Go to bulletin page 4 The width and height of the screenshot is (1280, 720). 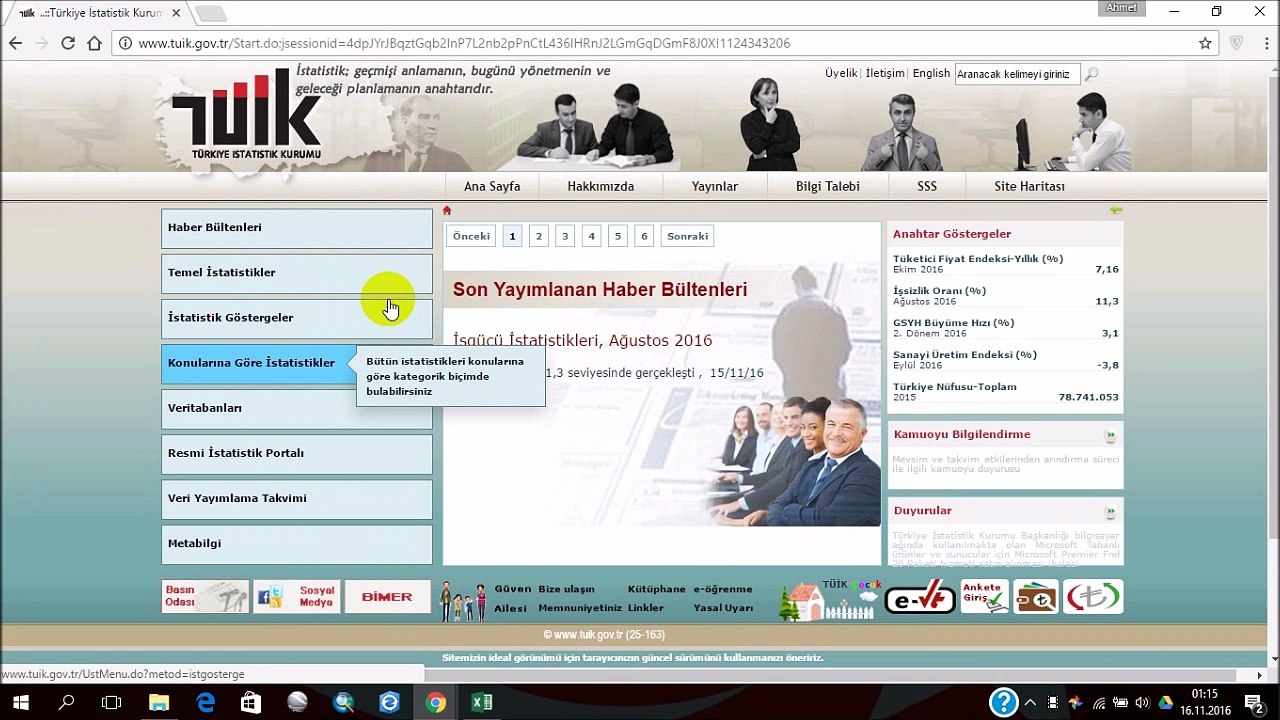click(591, 236)
